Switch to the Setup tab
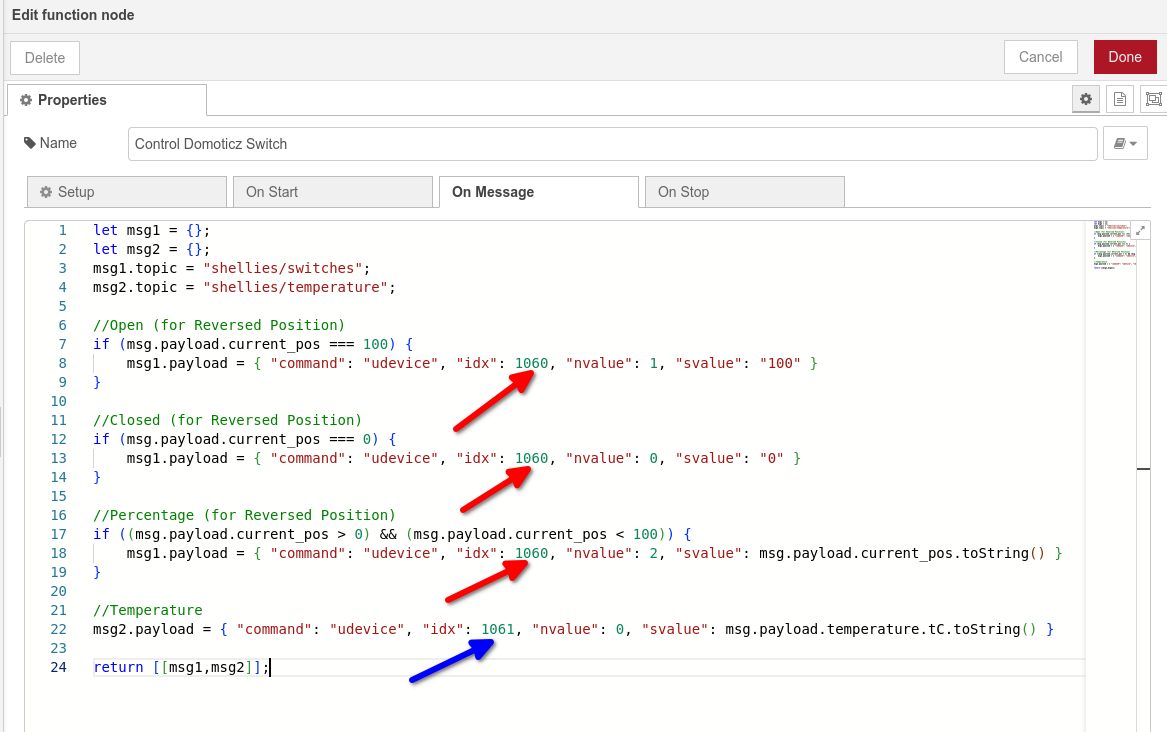This screenshot has width=1167, height=732. (x=127, y=192)
